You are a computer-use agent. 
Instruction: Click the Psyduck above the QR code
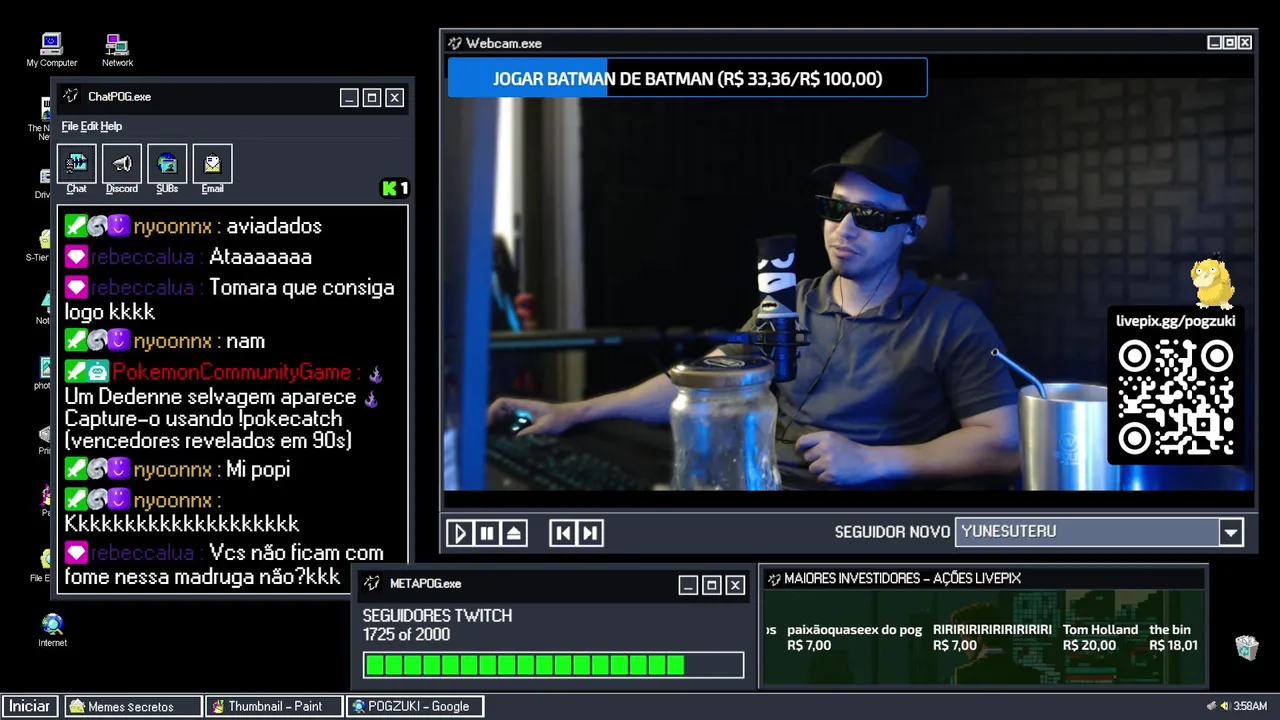(1212, 283)
